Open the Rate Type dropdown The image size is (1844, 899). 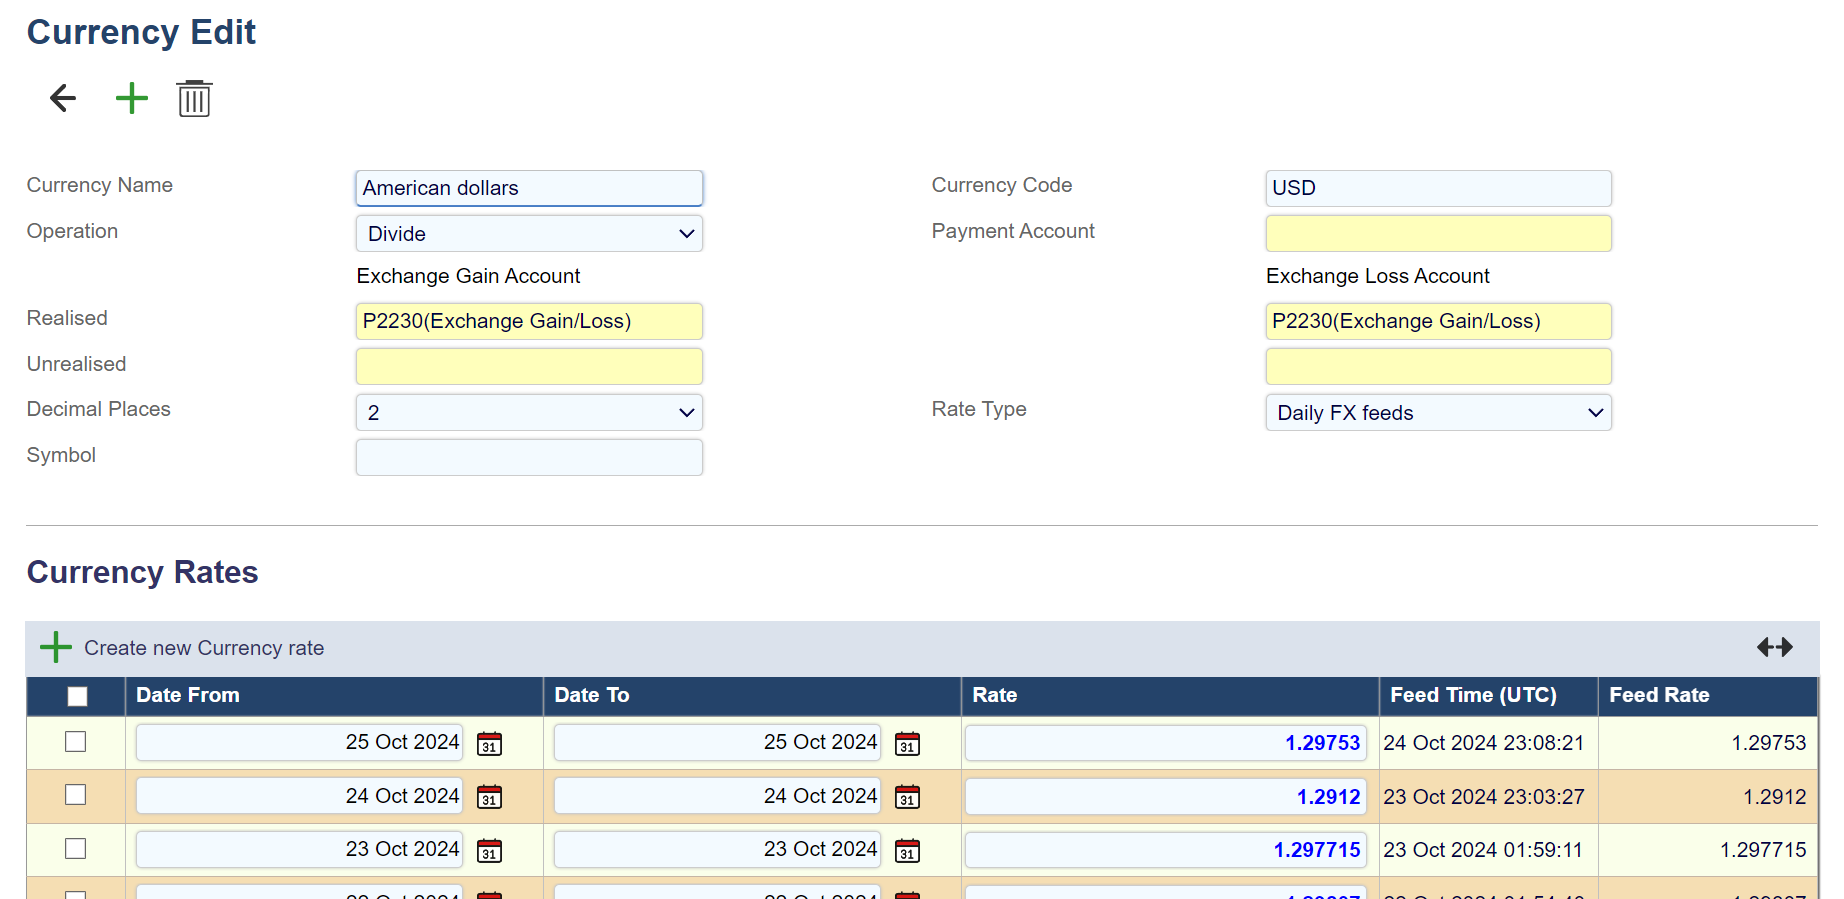click(x=1438, y=413)
